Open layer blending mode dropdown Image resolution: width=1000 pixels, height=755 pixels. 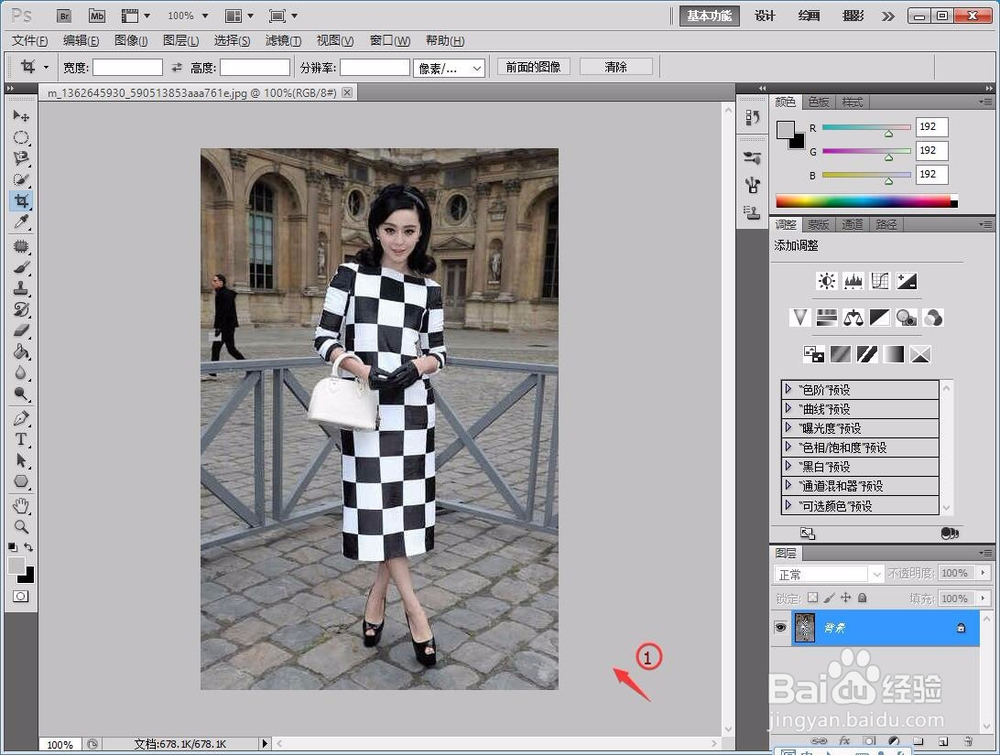pos(828,575)
